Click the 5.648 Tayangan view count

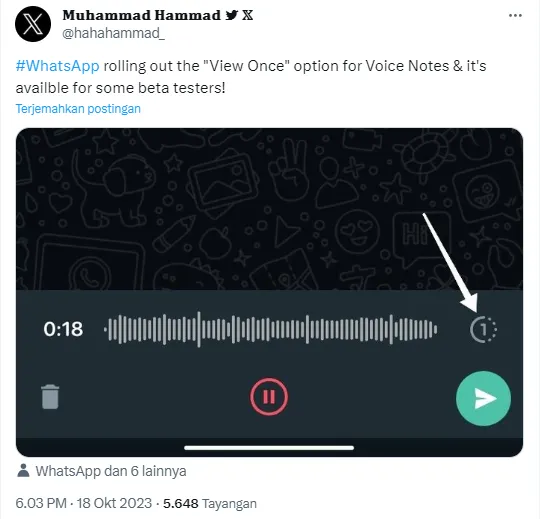[x=210, y=503]
